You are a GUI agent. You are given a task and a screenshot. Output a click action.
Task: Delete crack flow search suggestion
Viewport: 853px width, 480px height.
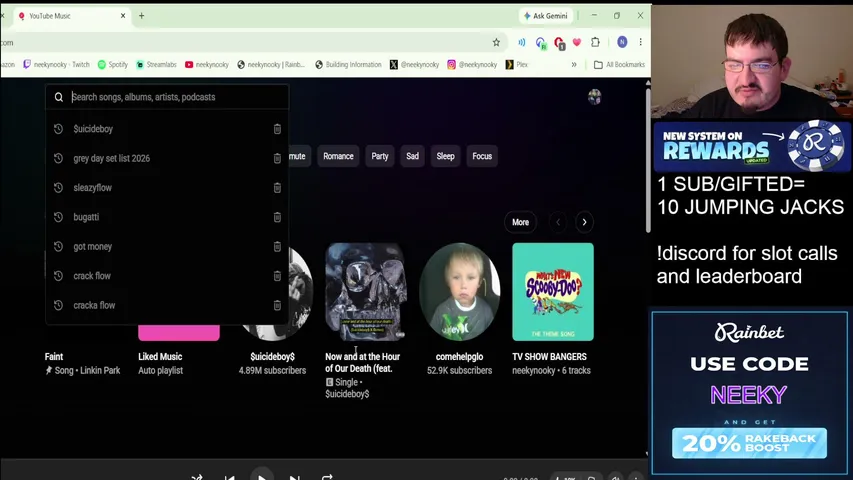277,276
